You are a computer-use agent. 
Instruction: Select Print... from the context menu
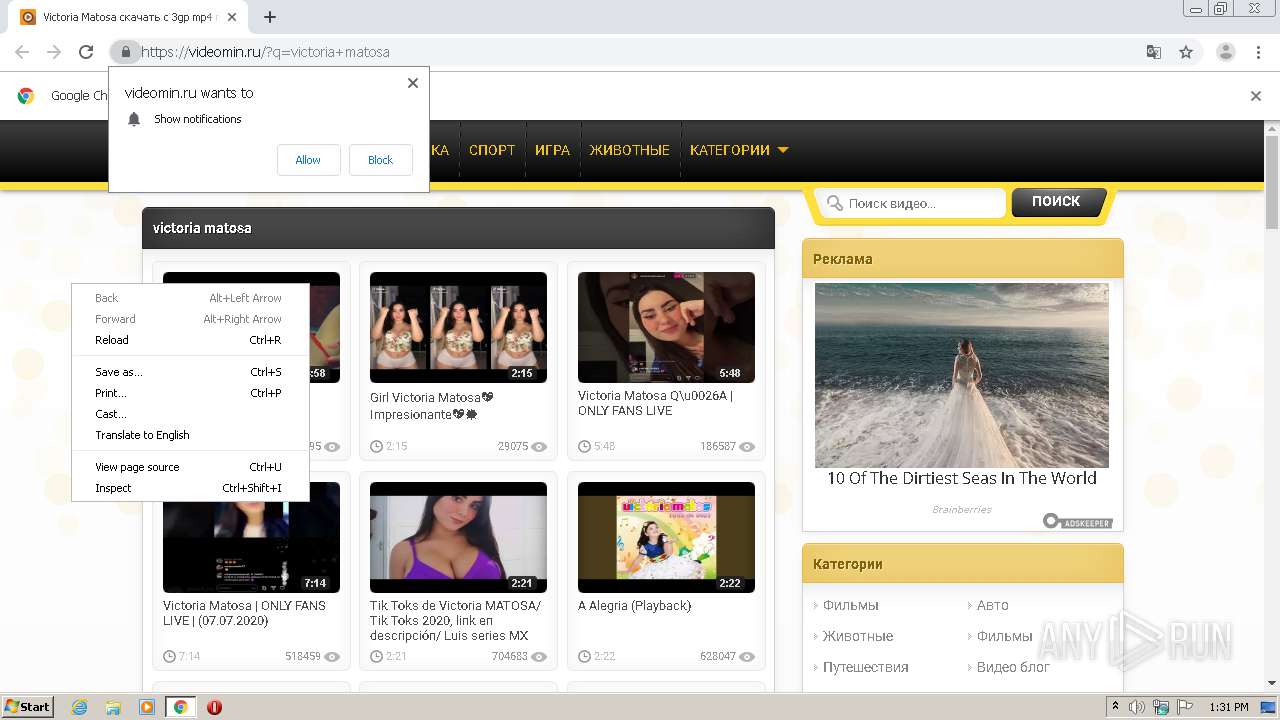pyautogui.click(x=190, y=393)
